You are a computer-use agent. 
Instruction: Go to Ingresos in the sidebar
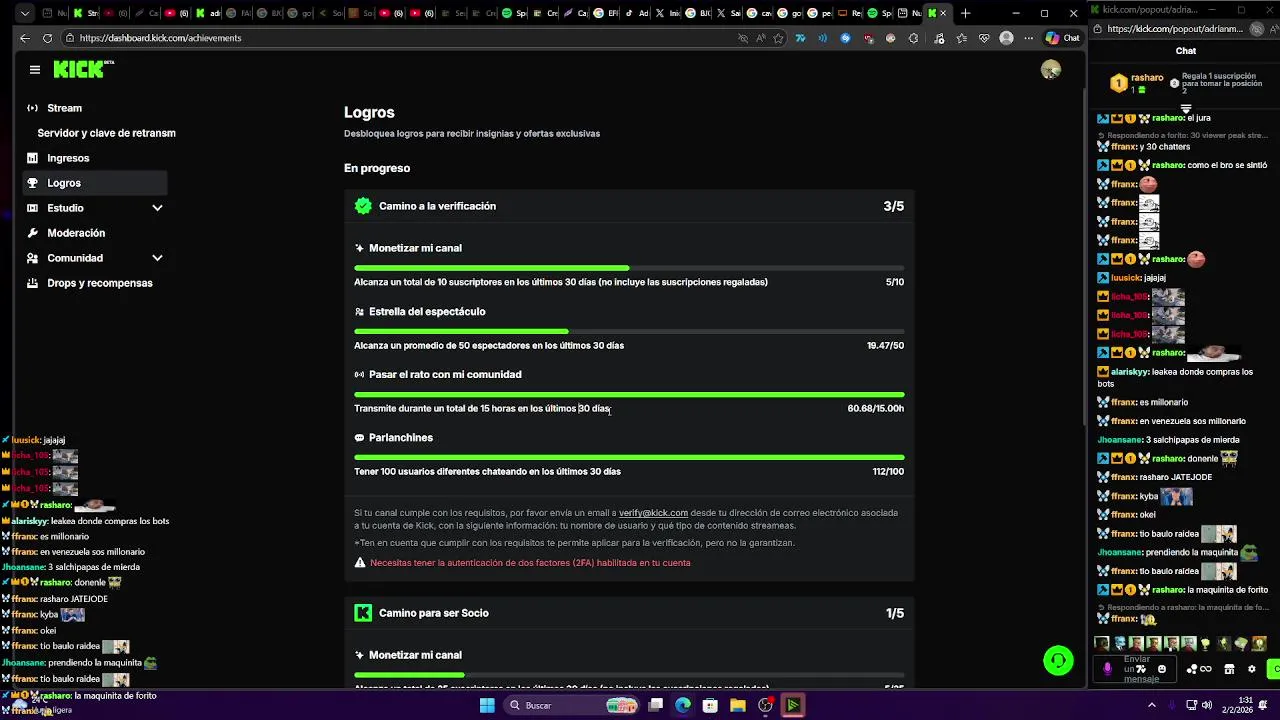[x=95, y=158]
